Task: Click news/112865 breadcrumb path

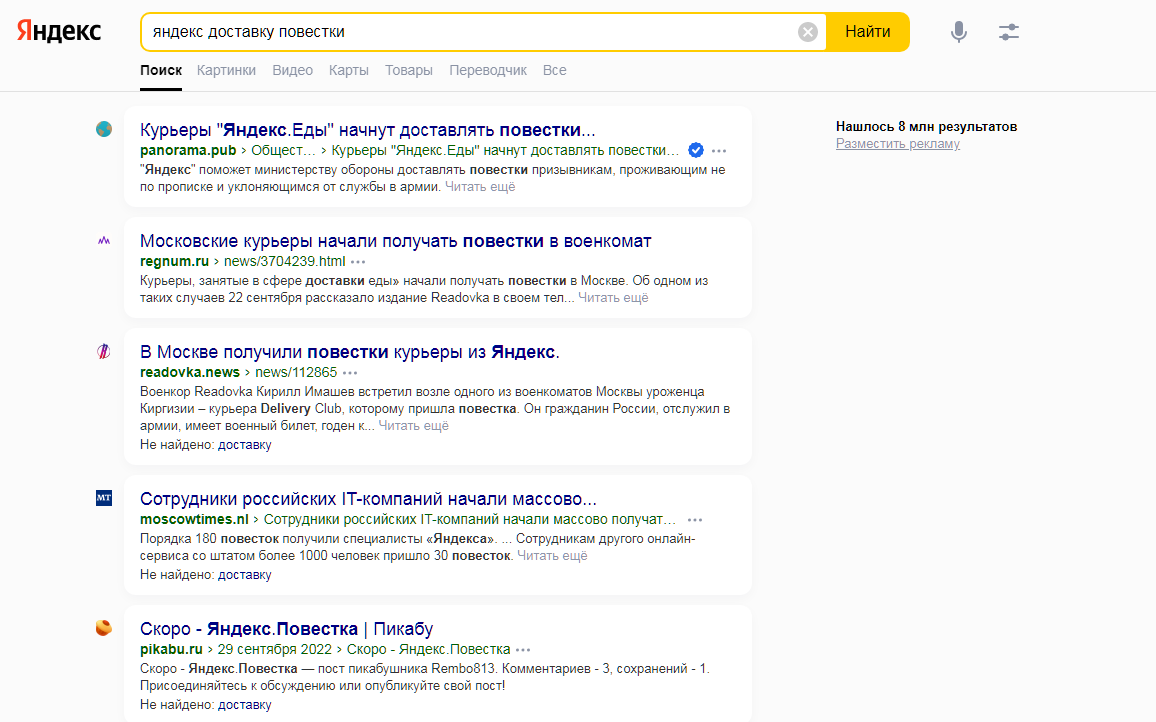Action: tap(296, 372)
